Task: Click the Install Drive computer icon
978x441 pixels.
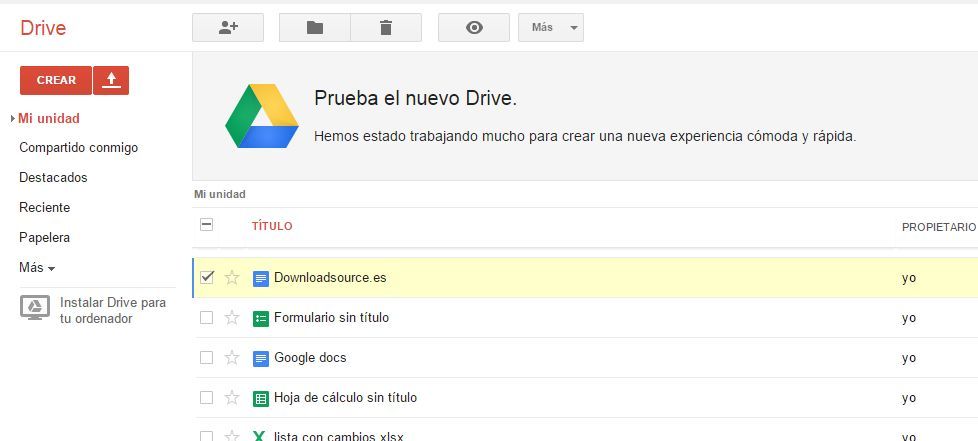Action: [x=35, y=308]
